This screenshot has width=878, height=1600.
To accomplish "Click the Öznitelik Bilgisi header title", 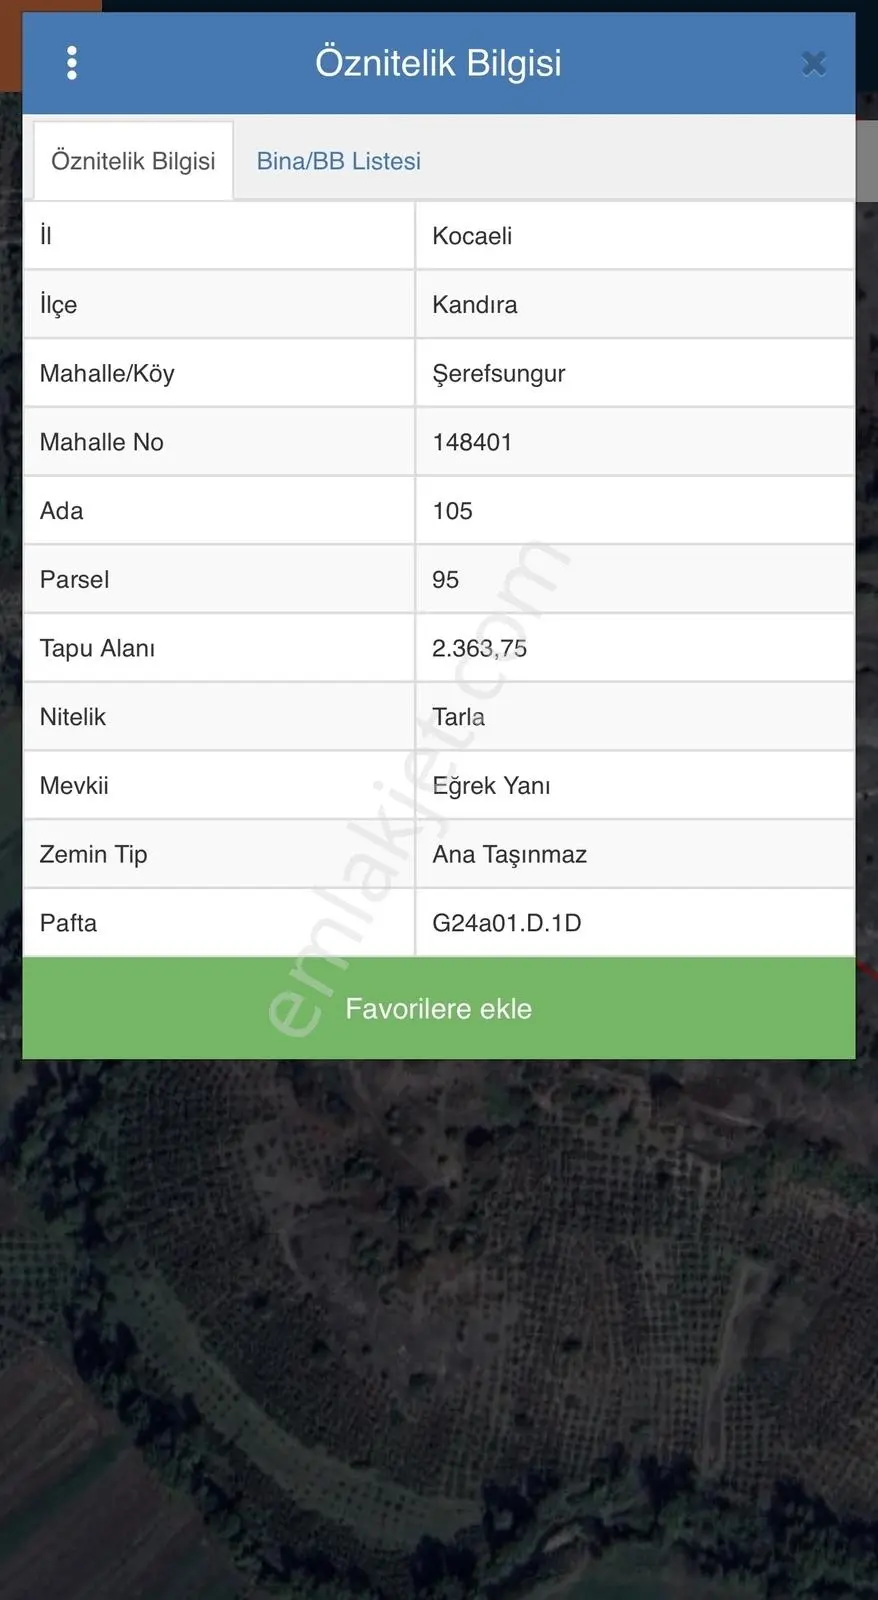I will point(438,63).
